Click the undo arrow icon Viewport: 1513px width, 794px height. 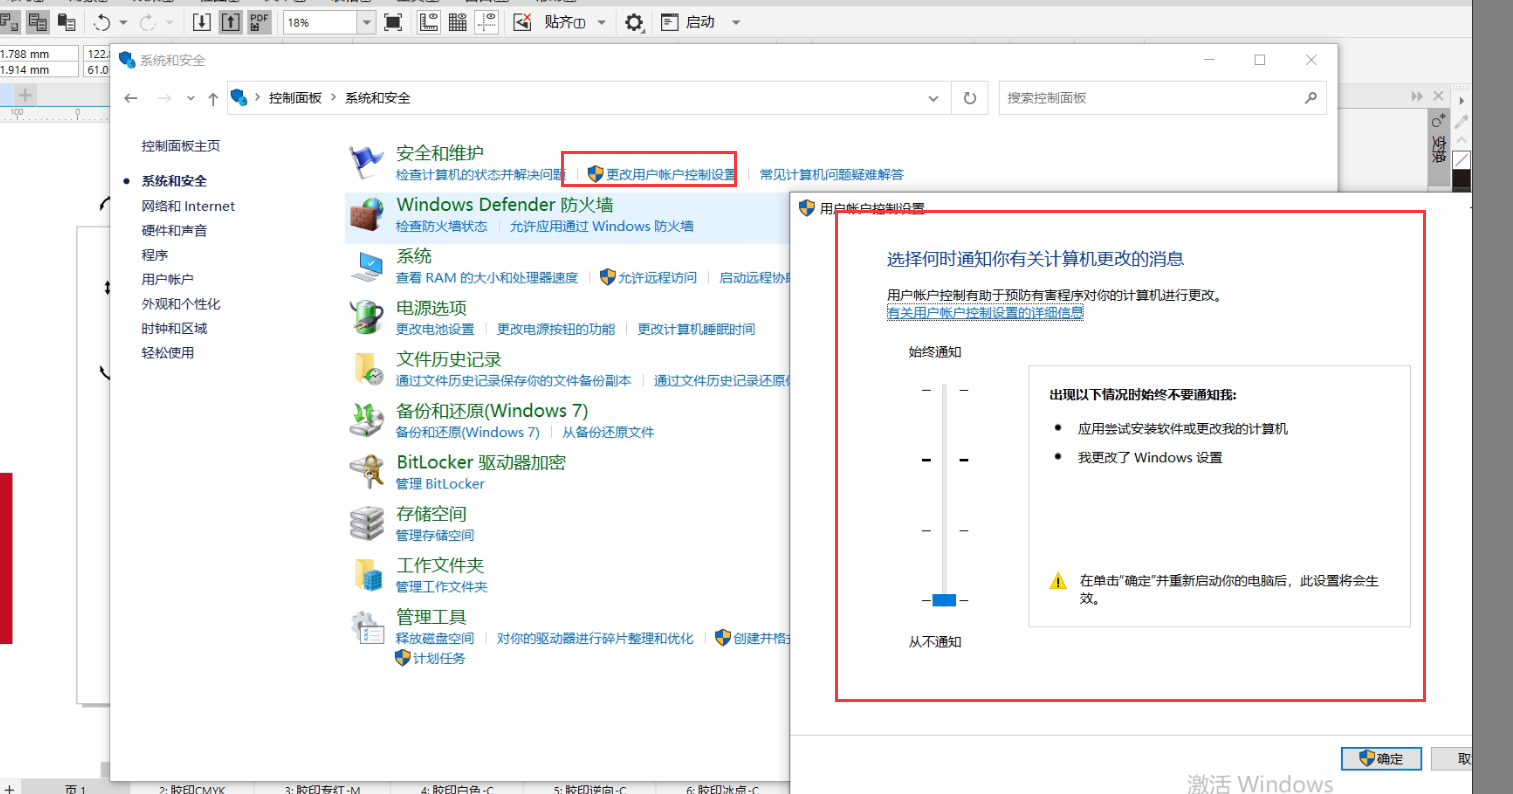(102, 22)
